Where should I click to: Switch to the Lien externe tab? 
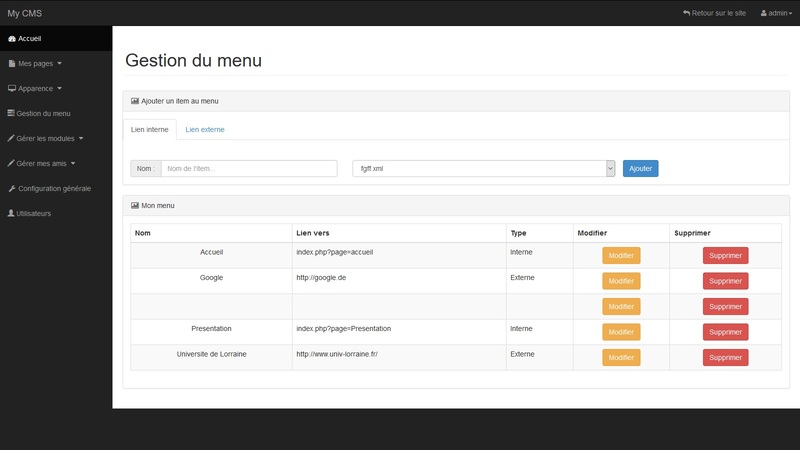205,130
